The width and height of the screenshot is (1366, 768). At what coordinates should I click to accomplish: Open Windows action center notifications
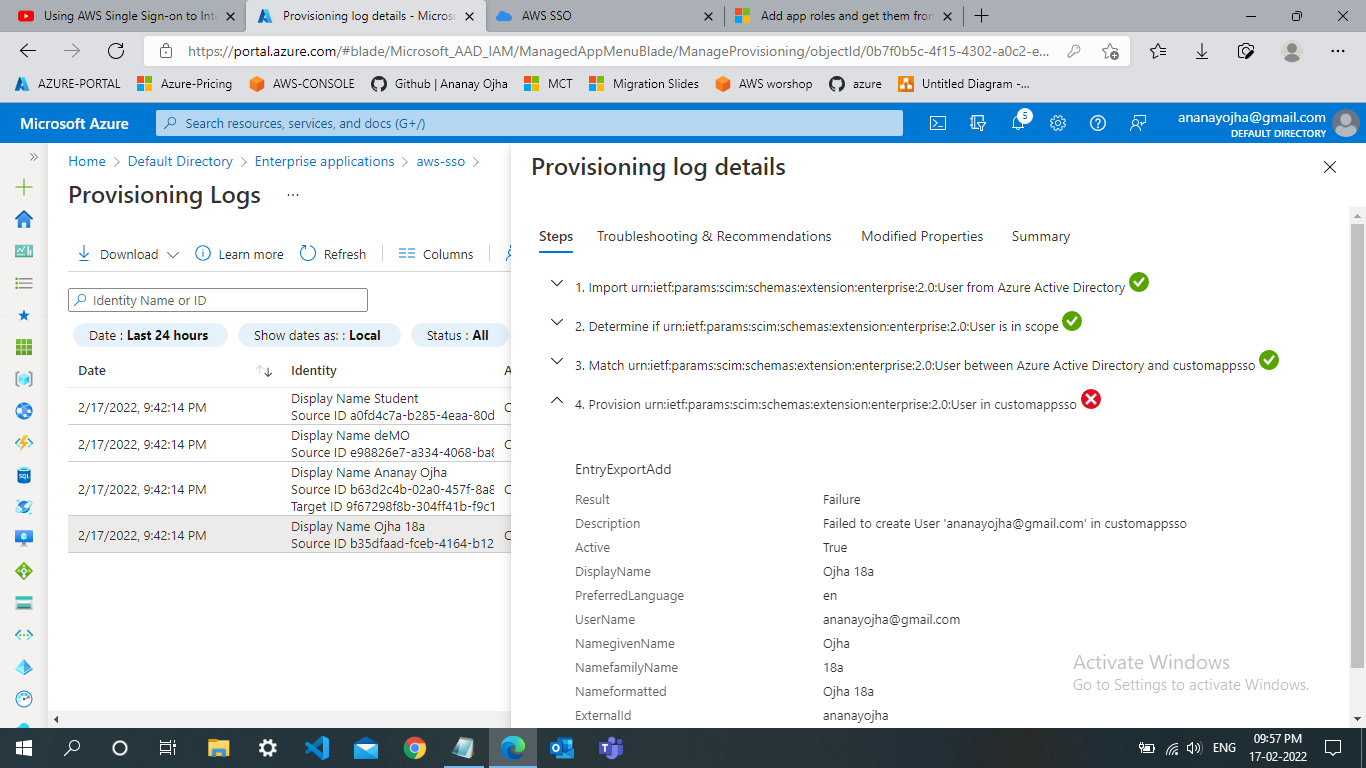point(1332,747)
